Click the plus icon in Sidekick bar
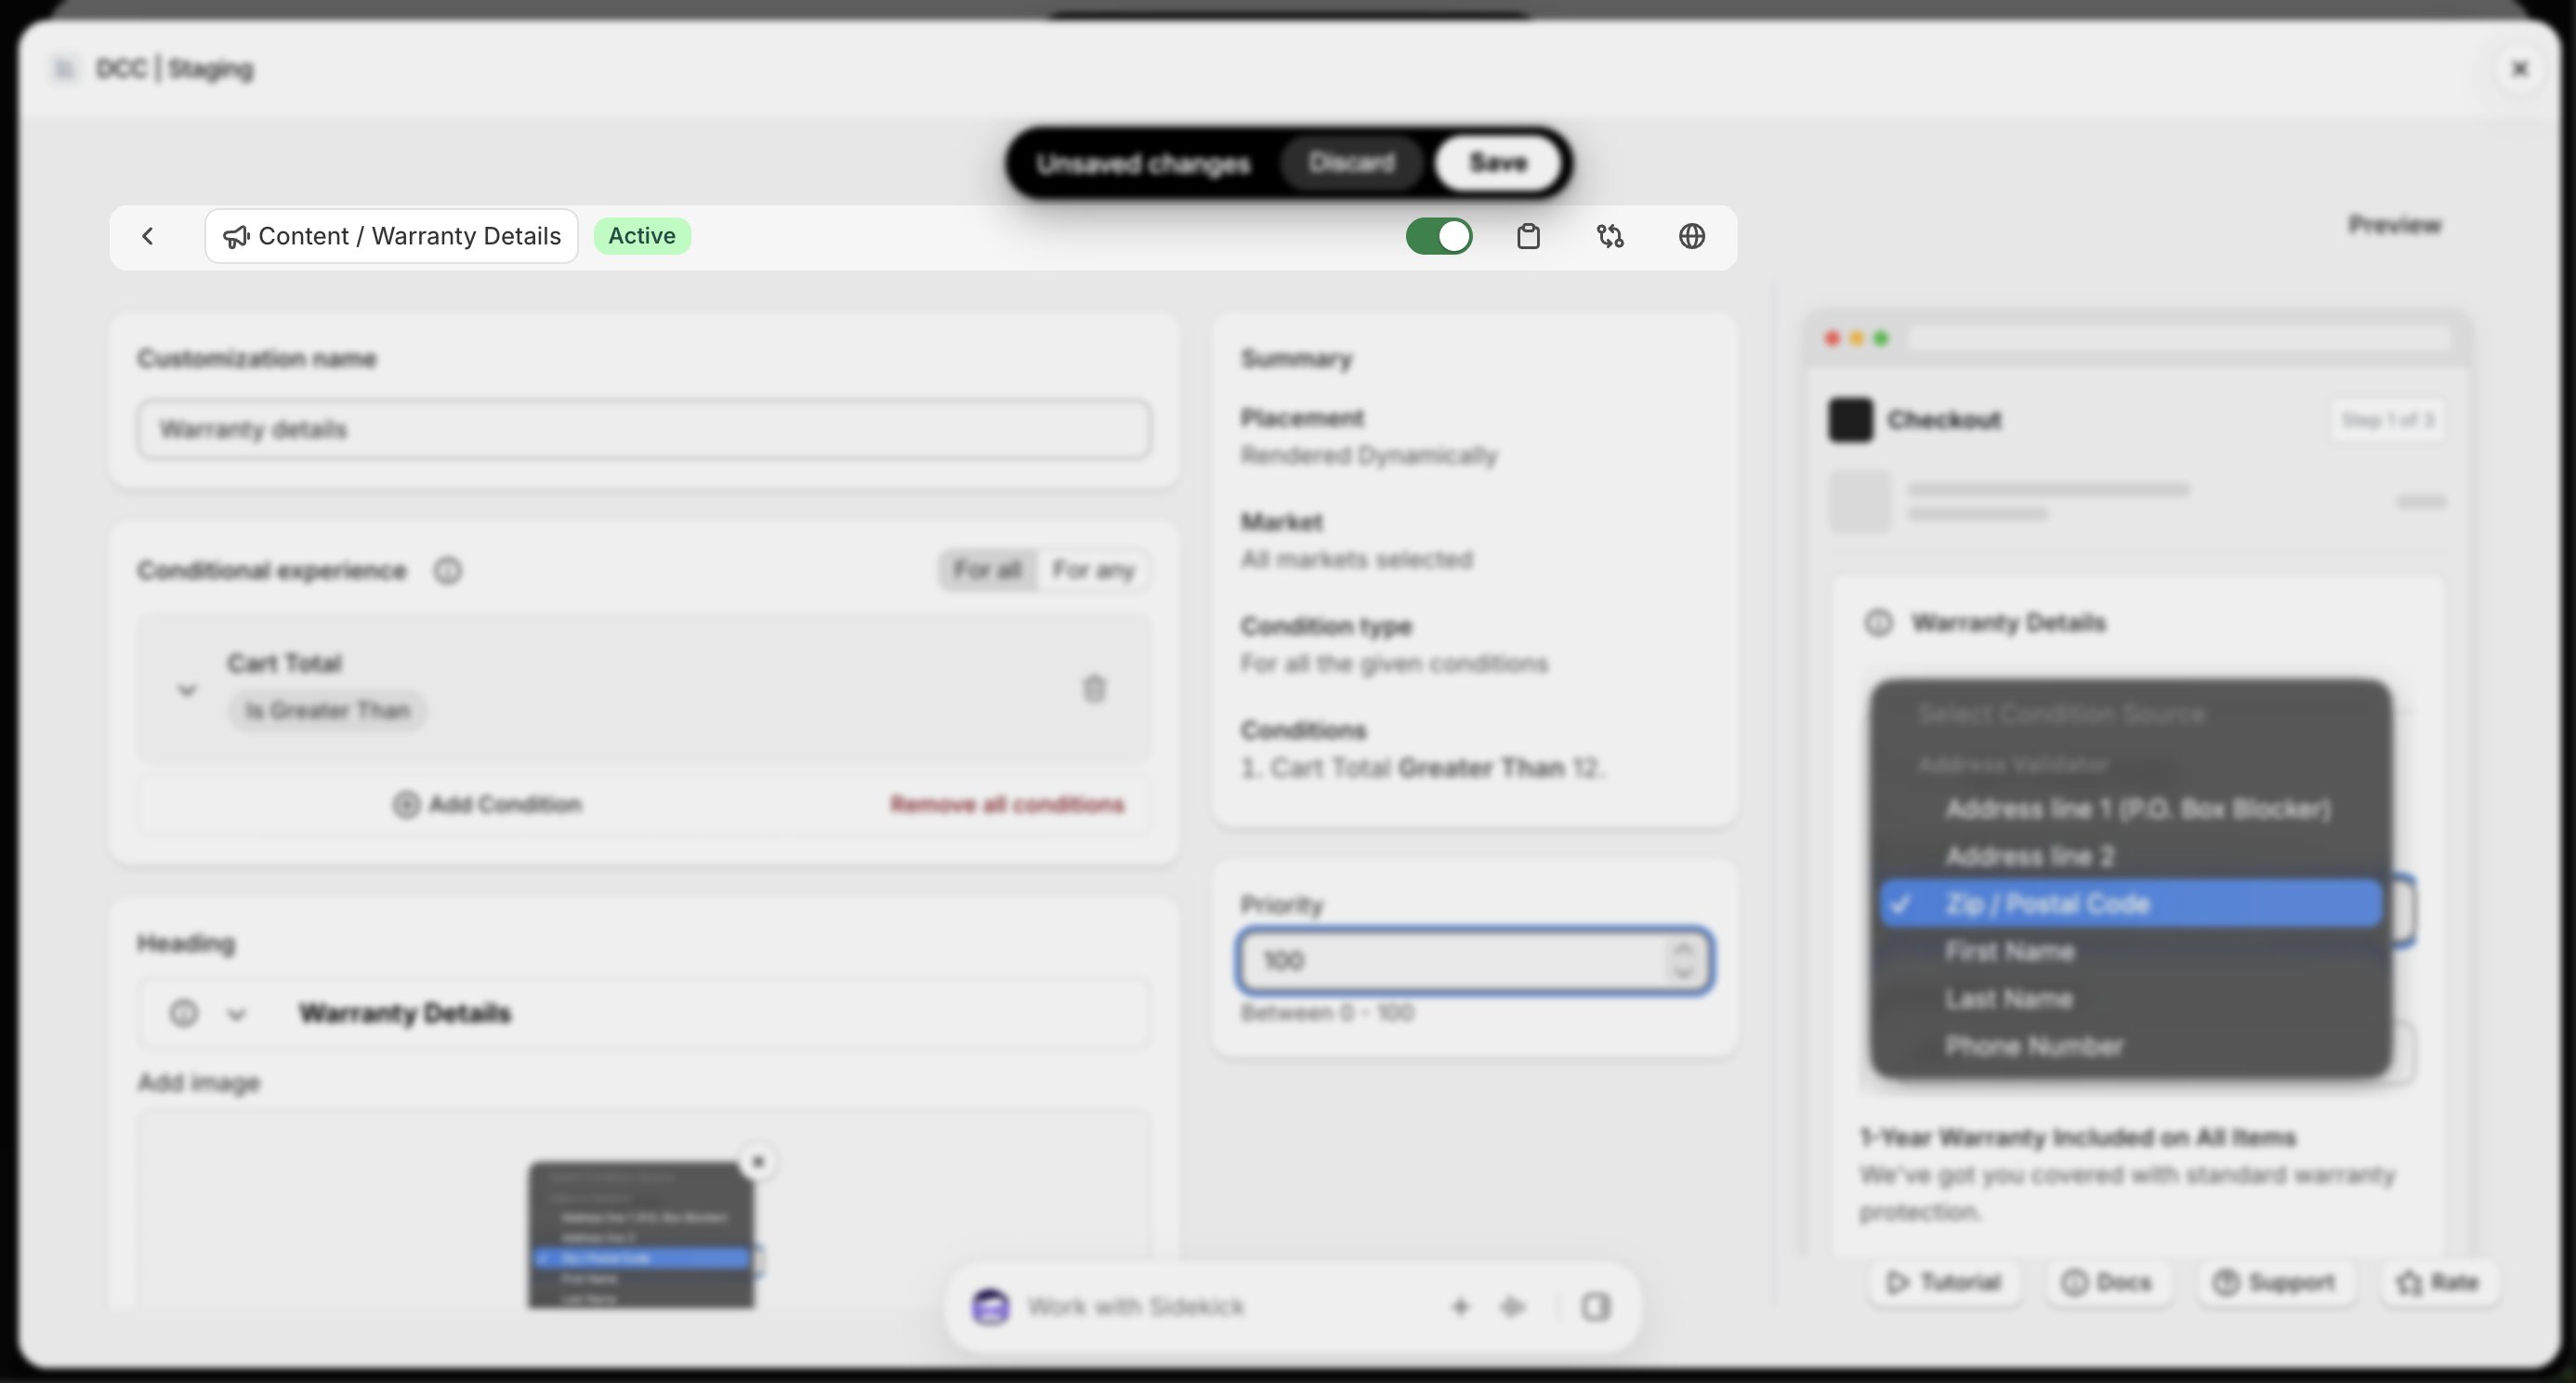 1460,1306
